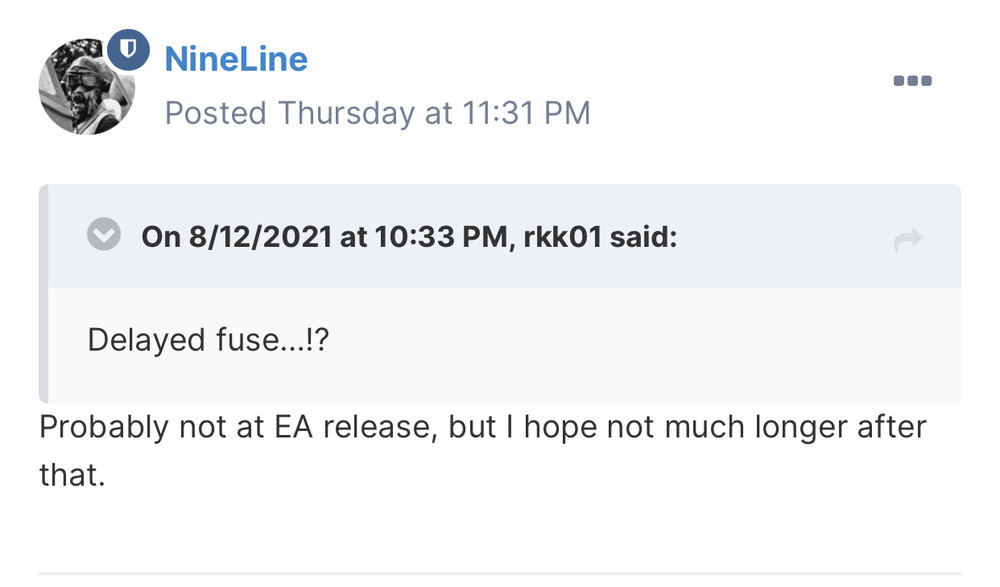The width and height of the screenshot is (1000, 587).
Task: Click "said:" at the quote header end
Action: pyautogui.click(x=643, y=238)
